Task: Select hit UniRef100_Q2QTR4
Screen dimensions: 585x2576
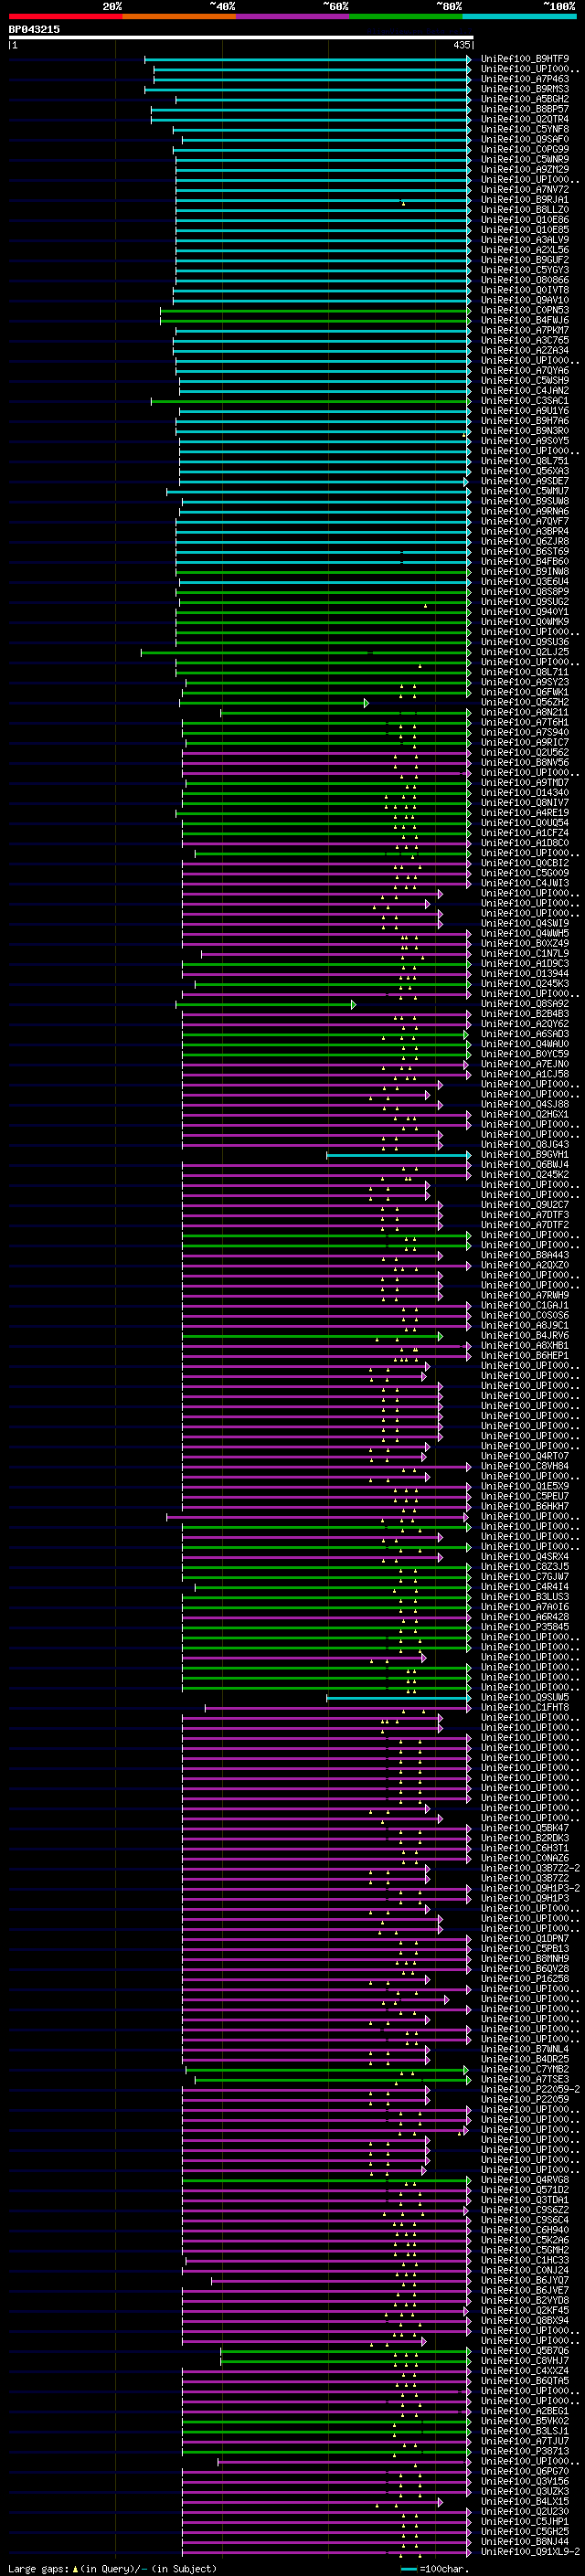Action: click(525, 119)
